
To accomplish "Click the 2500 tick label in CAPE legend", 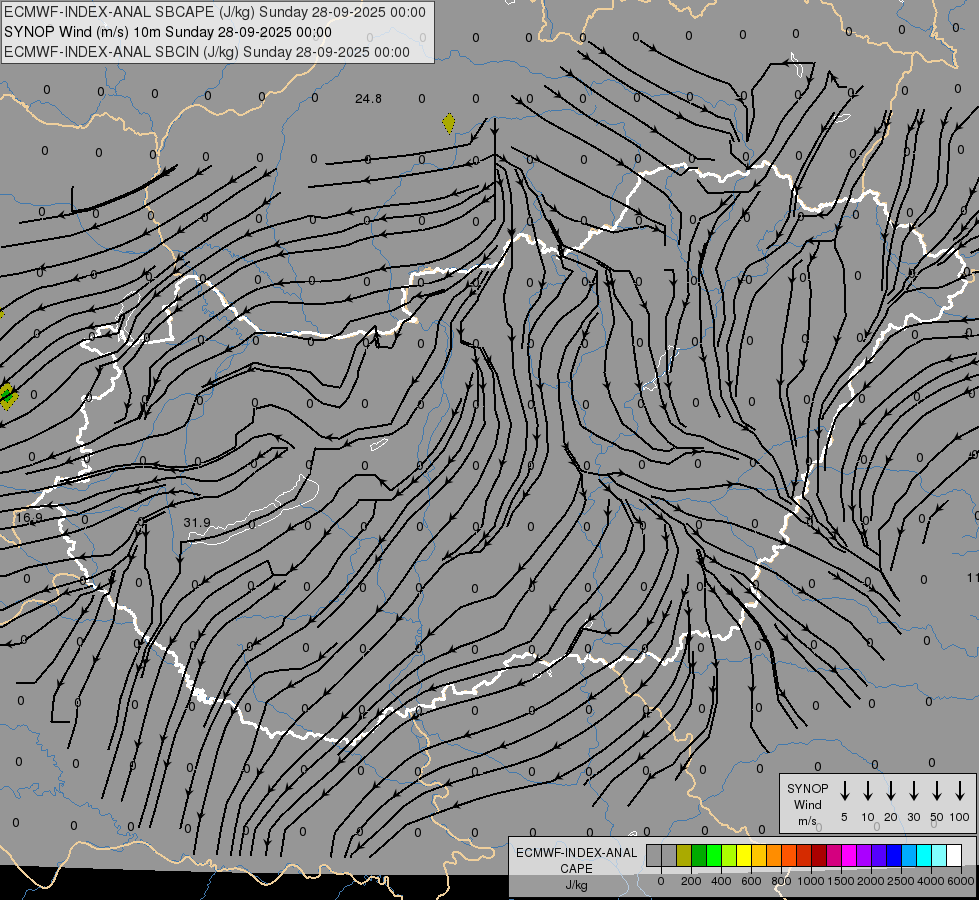I will pyautogui.click(x=900, y=881).
